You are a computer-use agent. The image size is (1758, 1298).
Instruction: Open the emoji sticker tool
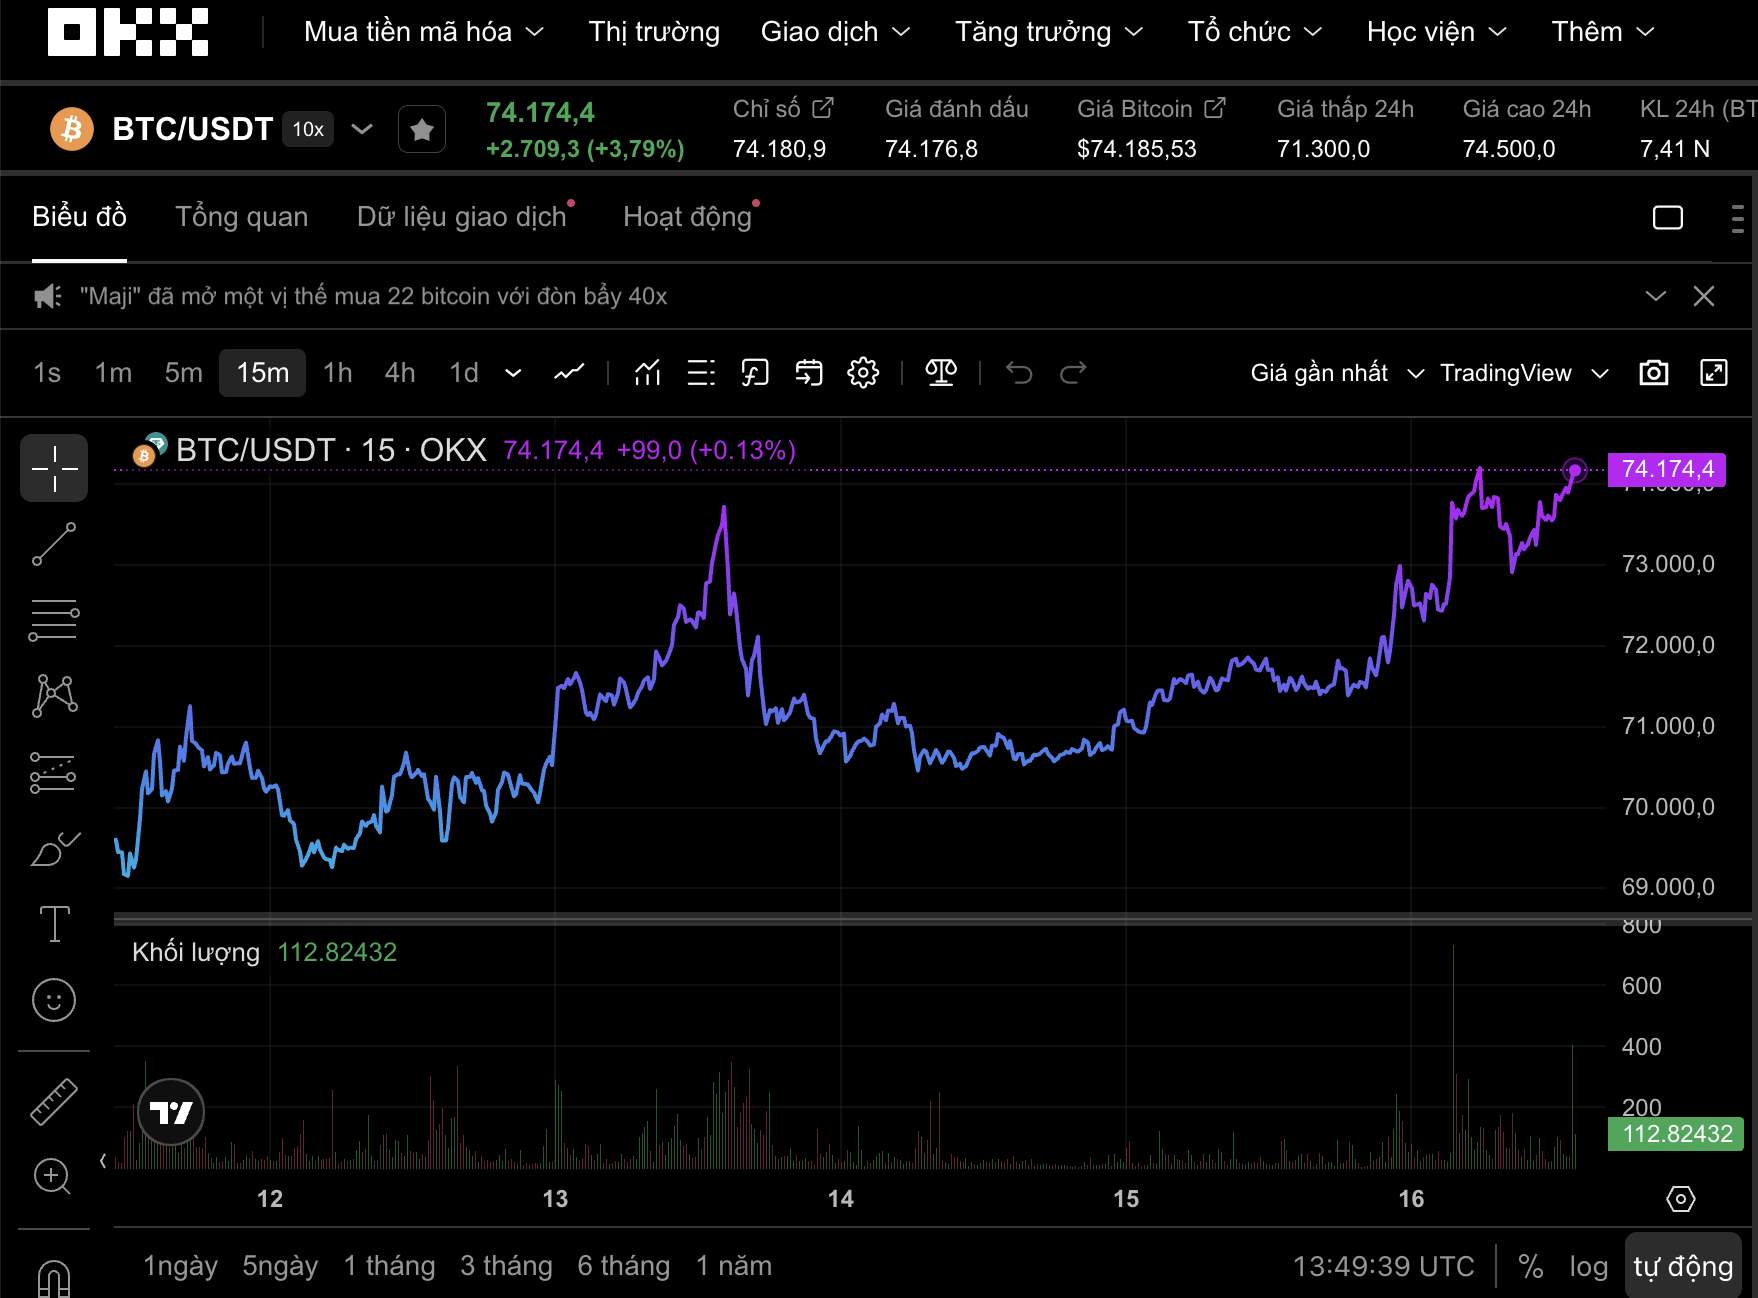click(54, 1000)
